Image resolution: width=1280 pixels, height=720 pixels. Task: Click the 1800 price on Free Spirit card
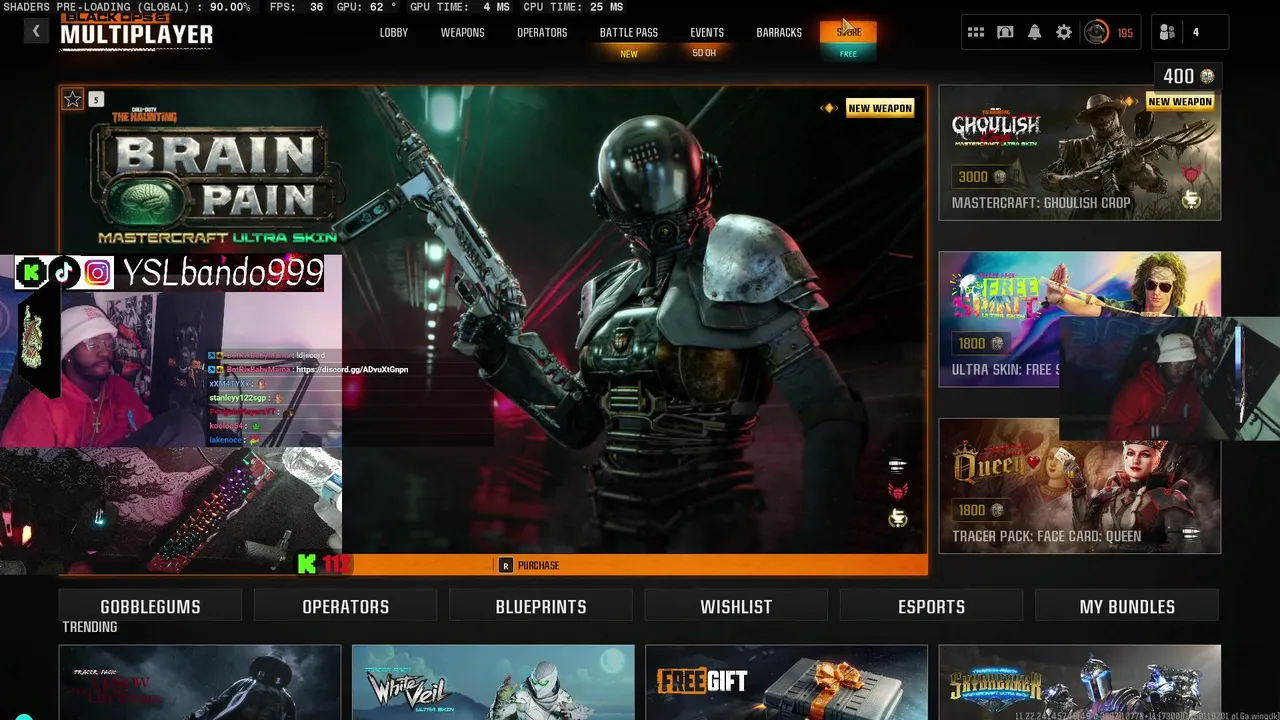click(x=972, y=343)
